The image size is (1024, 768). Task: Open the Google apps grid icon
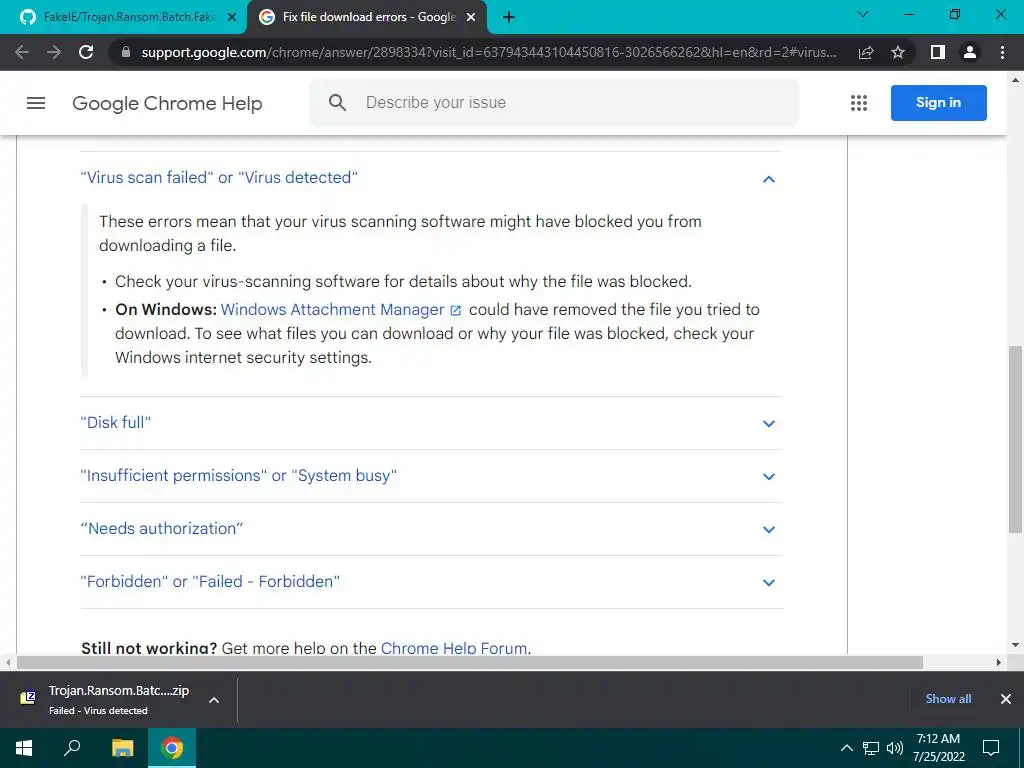(859, 103)
